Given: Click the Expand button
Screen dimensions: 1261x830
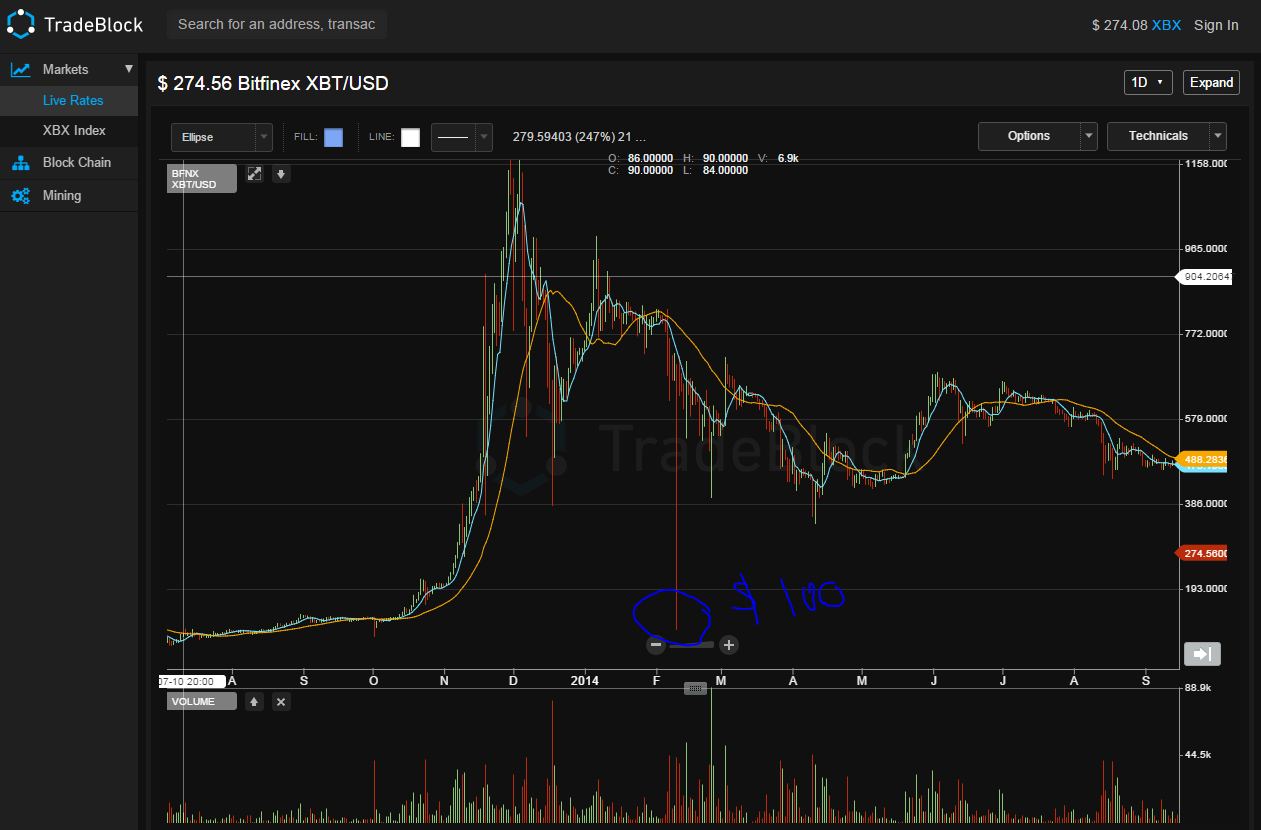Looking at the screenshot, I should pos(1211,83).
